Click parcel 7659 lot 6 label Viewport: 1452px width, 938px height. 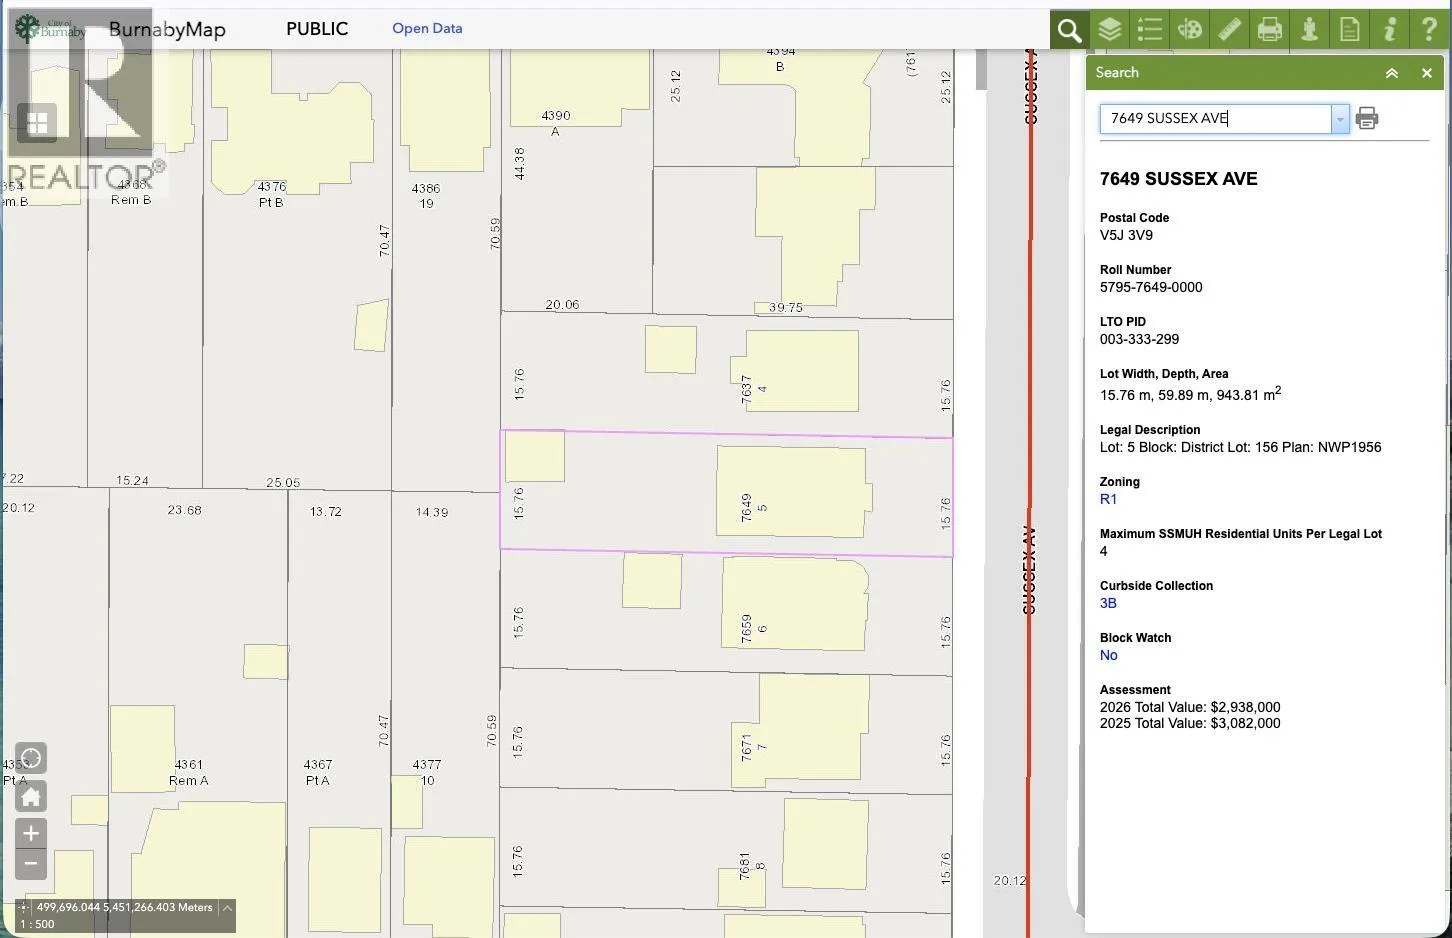pos(754,628)
